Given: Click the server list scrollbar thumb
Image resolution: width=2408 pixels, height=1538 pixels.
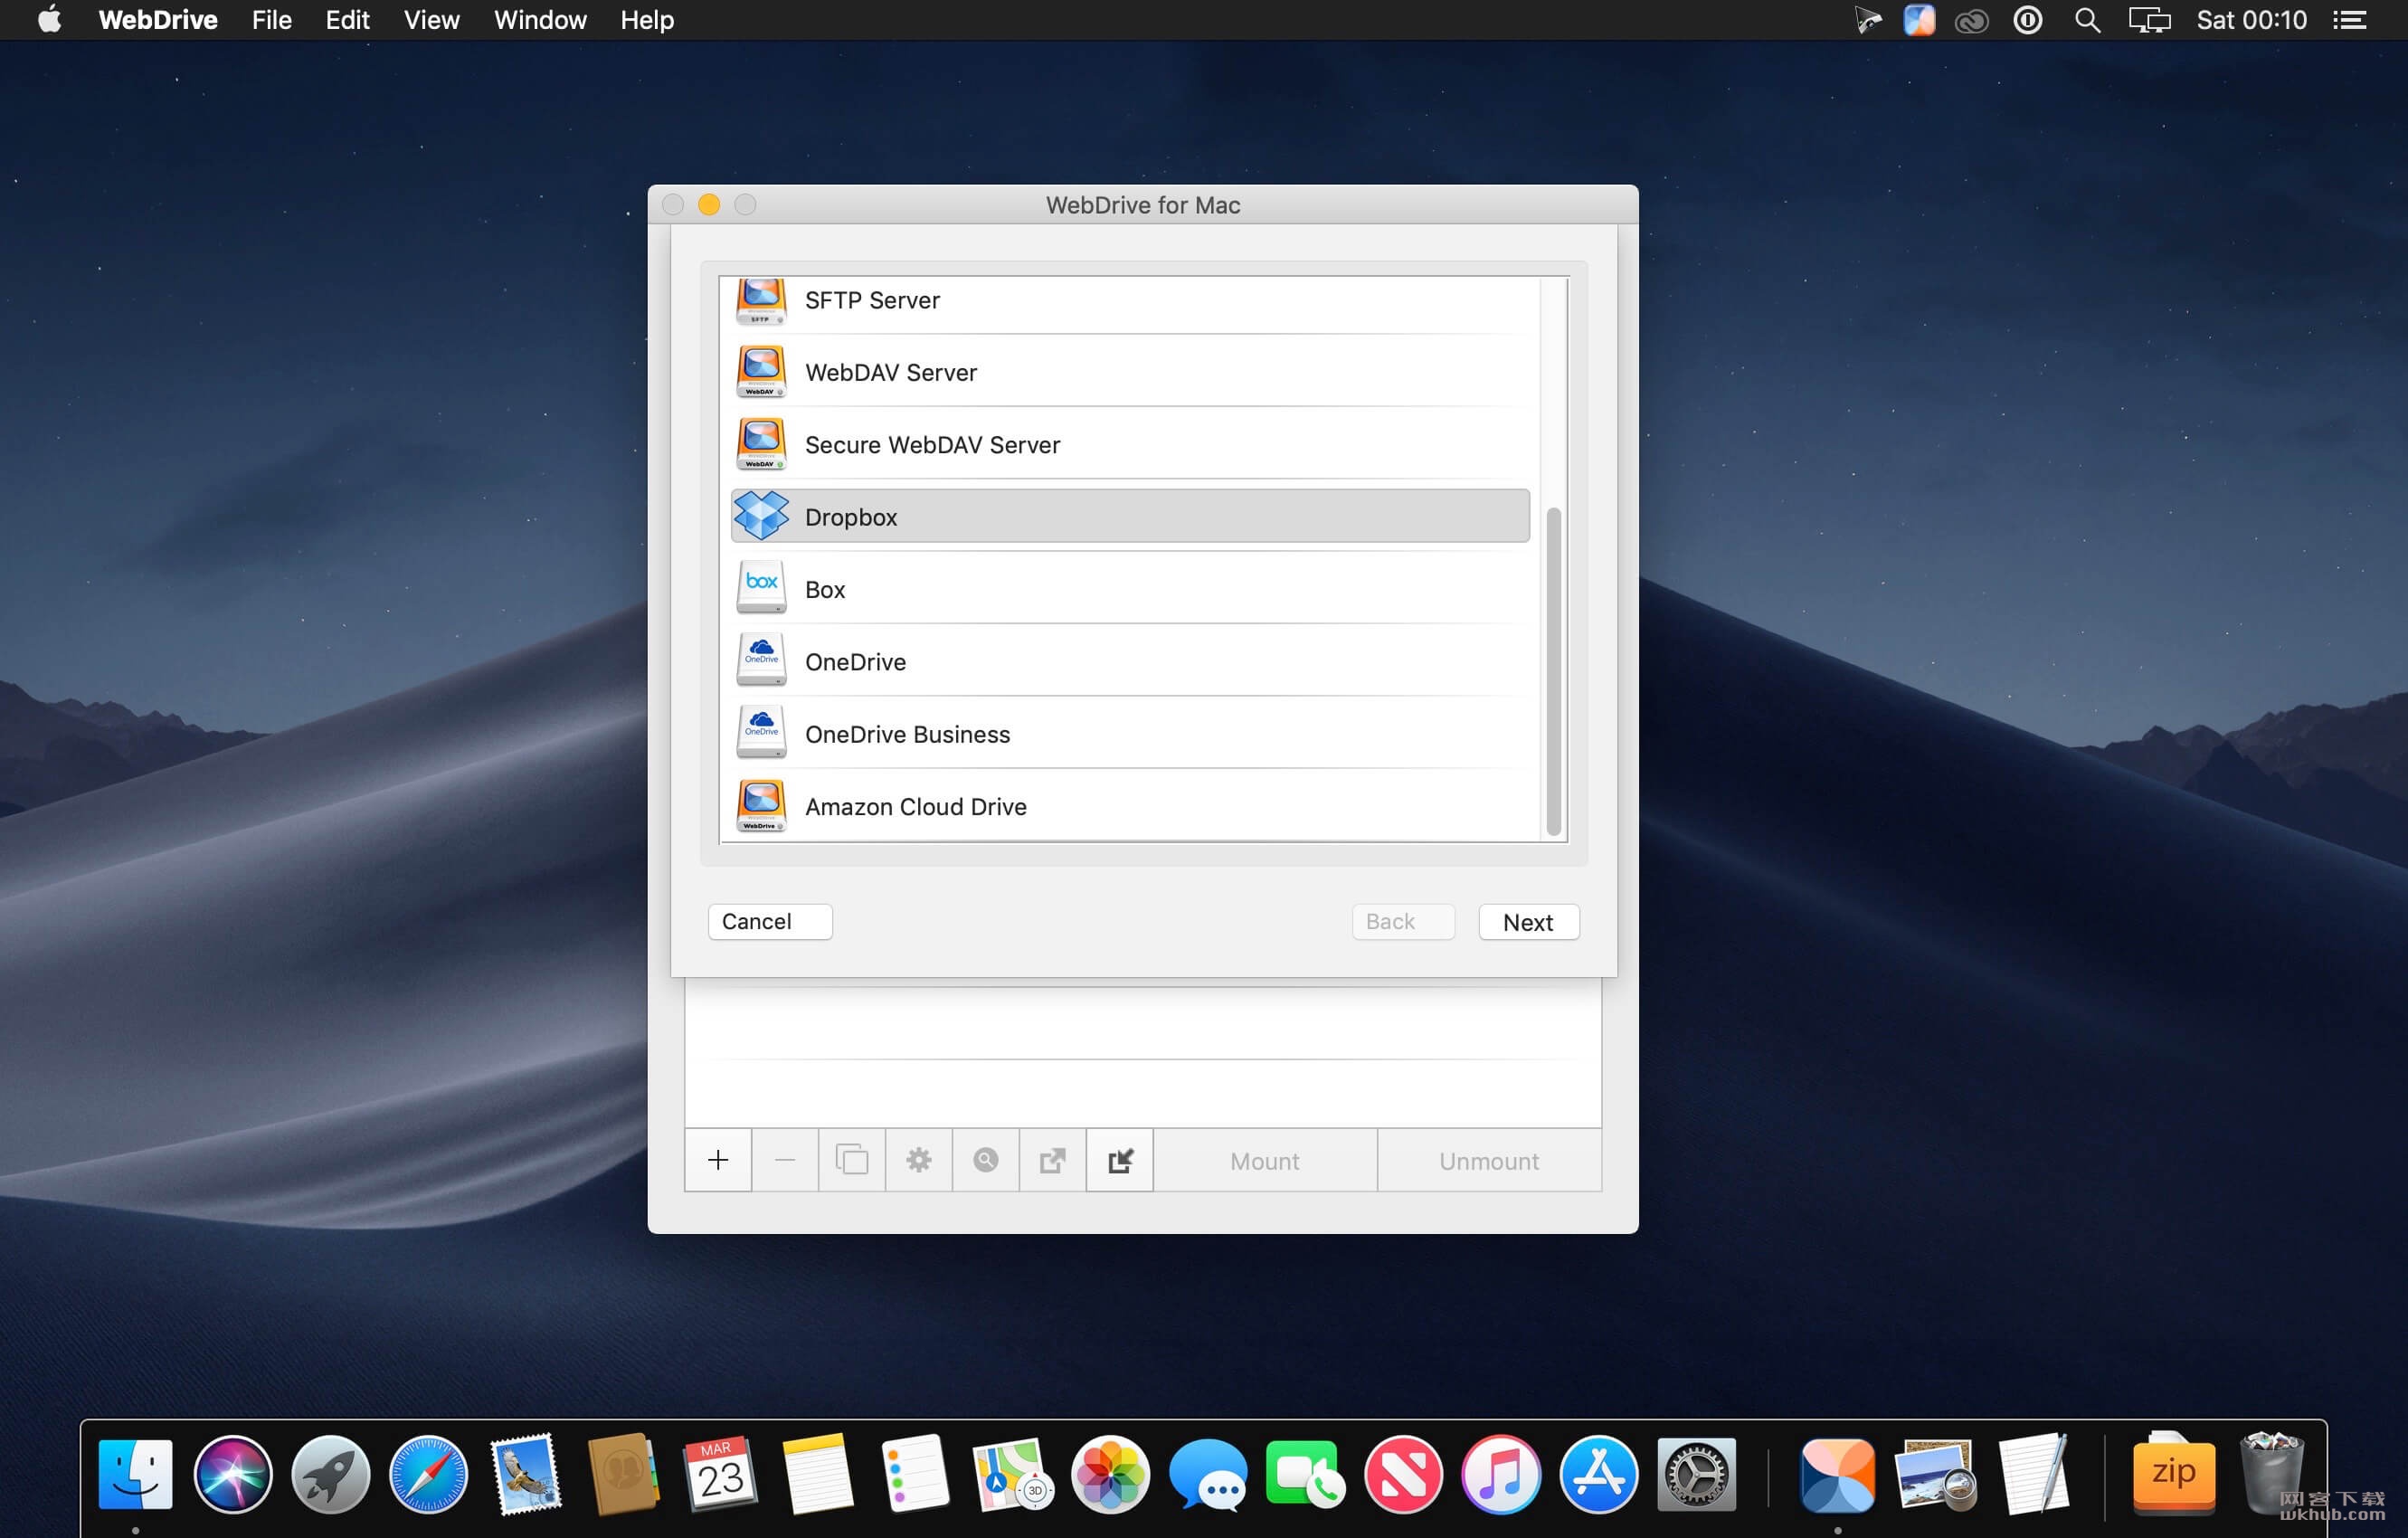Looking at the screenshot, I should point(1553,671).
